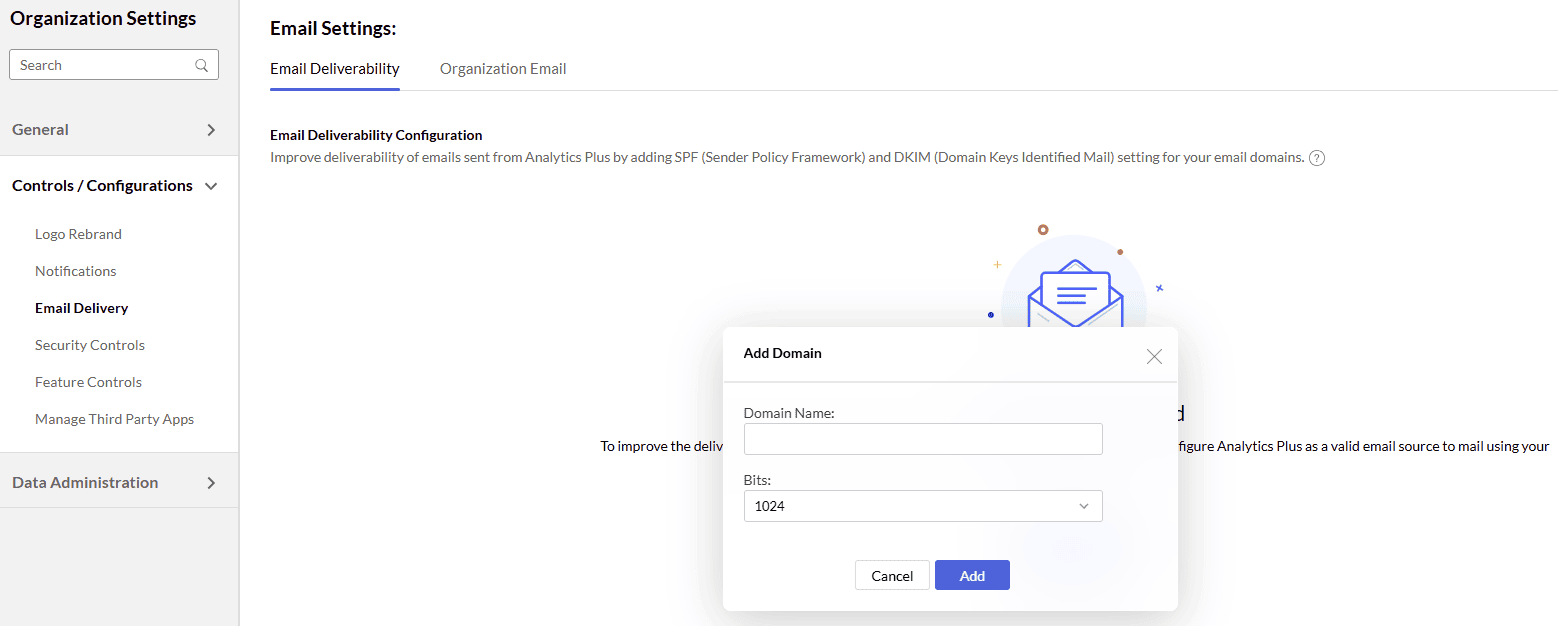Screen dimensions: 1558x626
Task: Click the search magnifier icon
Action: click(x=201, y=65)
